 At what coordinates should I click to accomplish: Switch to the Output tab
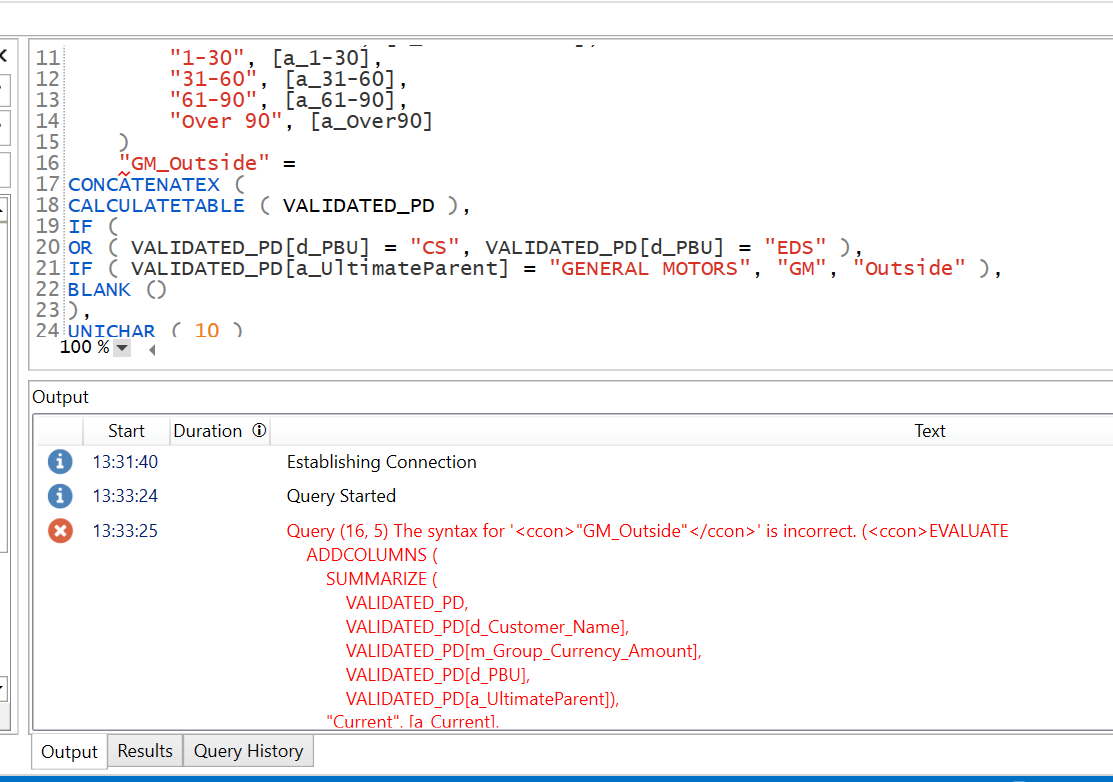coord(69,751)
